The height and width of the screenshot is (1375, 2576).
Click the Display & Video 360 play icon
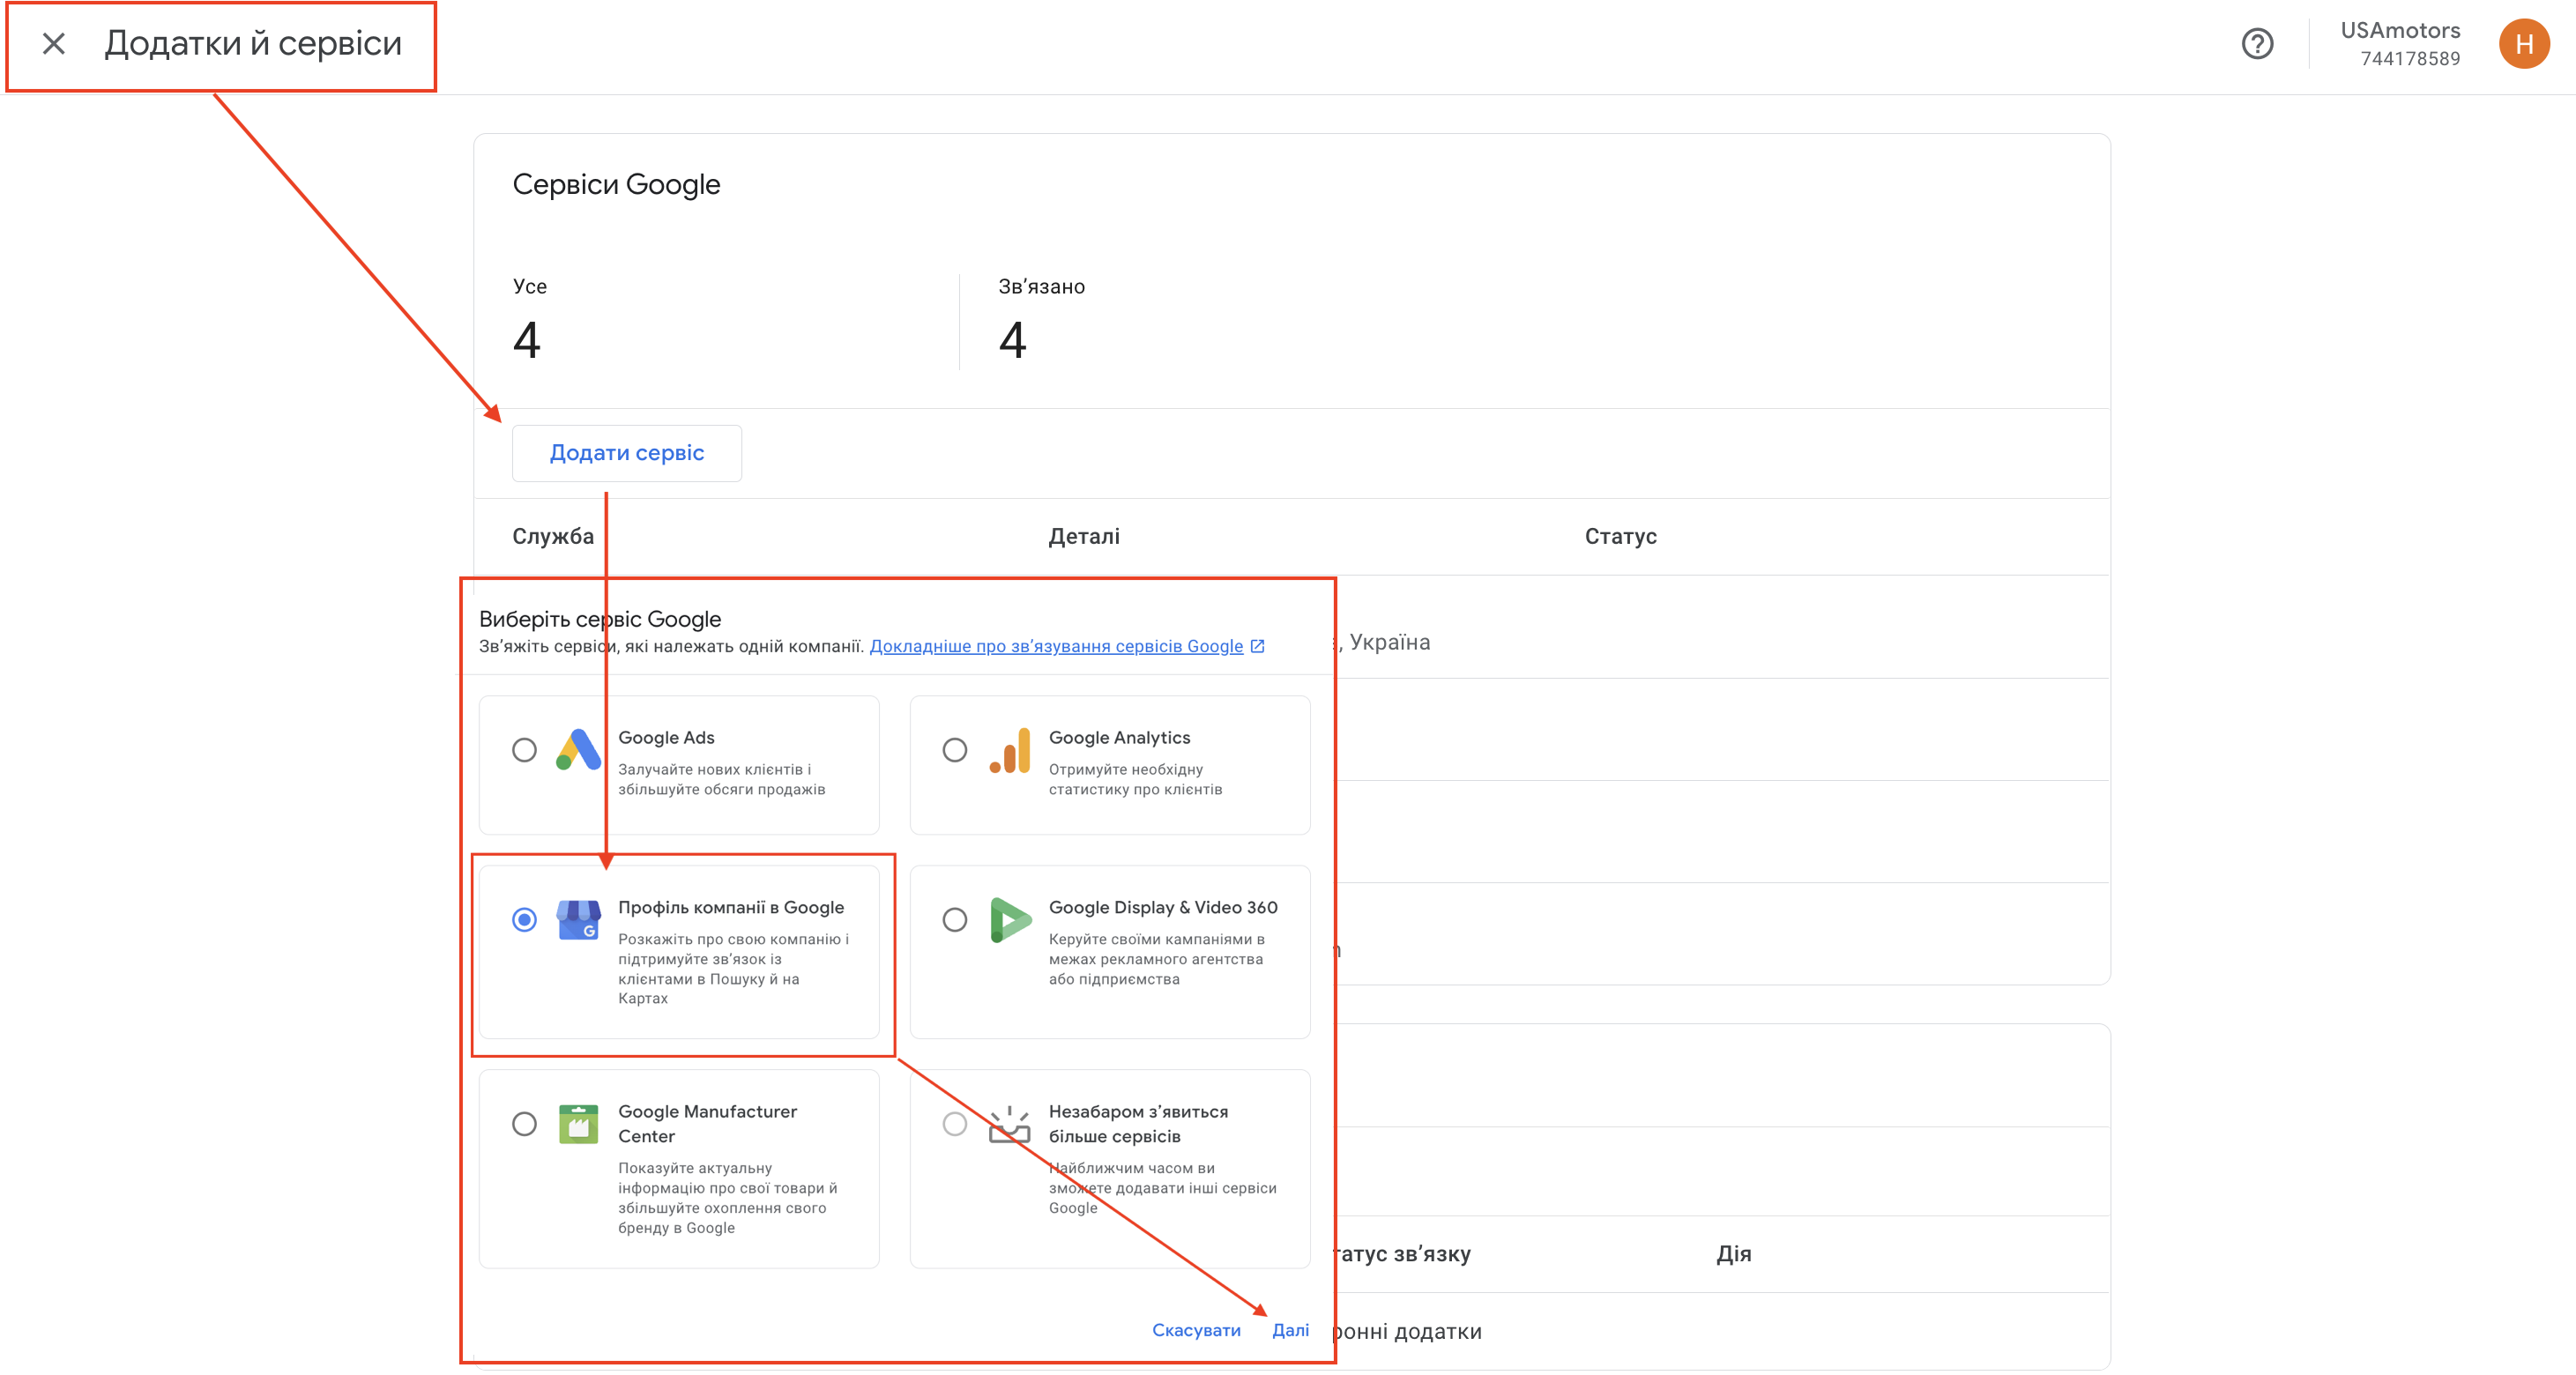tap(1010, 920)
